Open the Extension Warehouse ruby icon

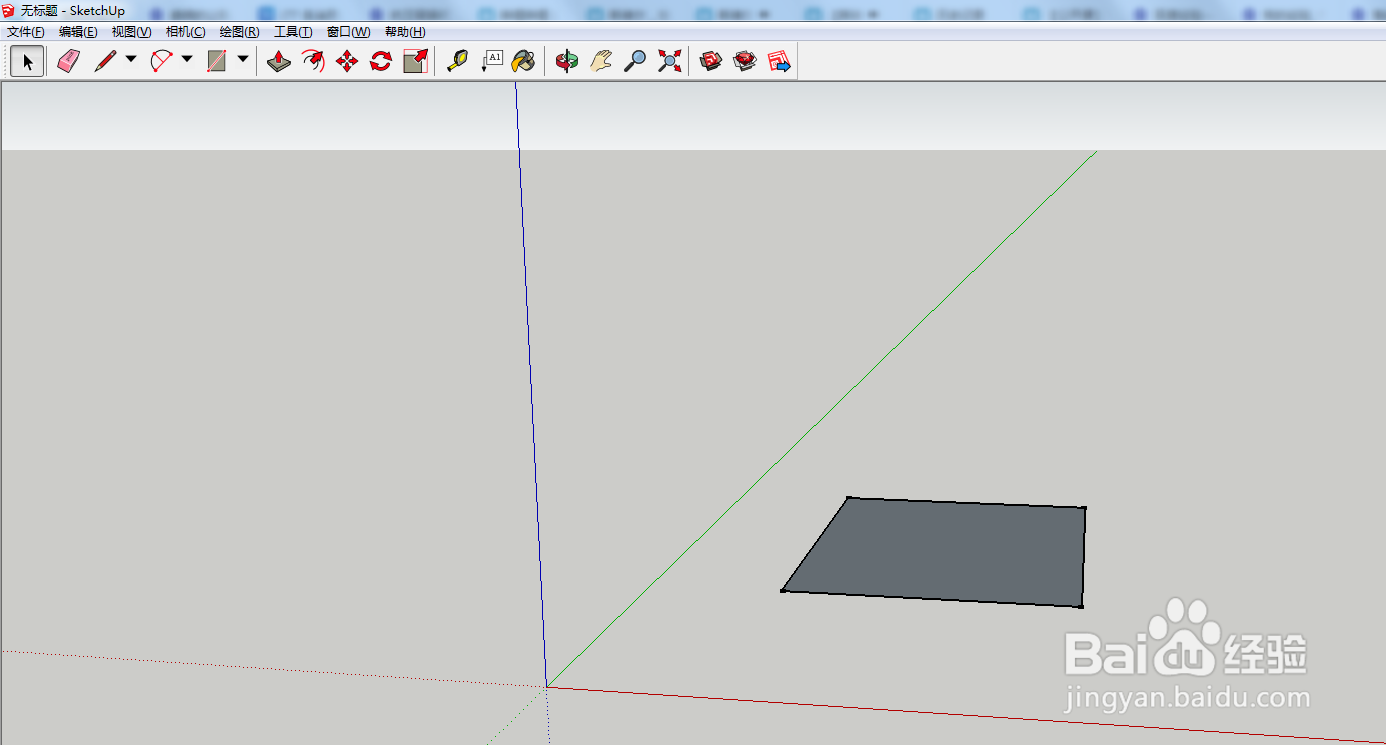tap(745, 62)
